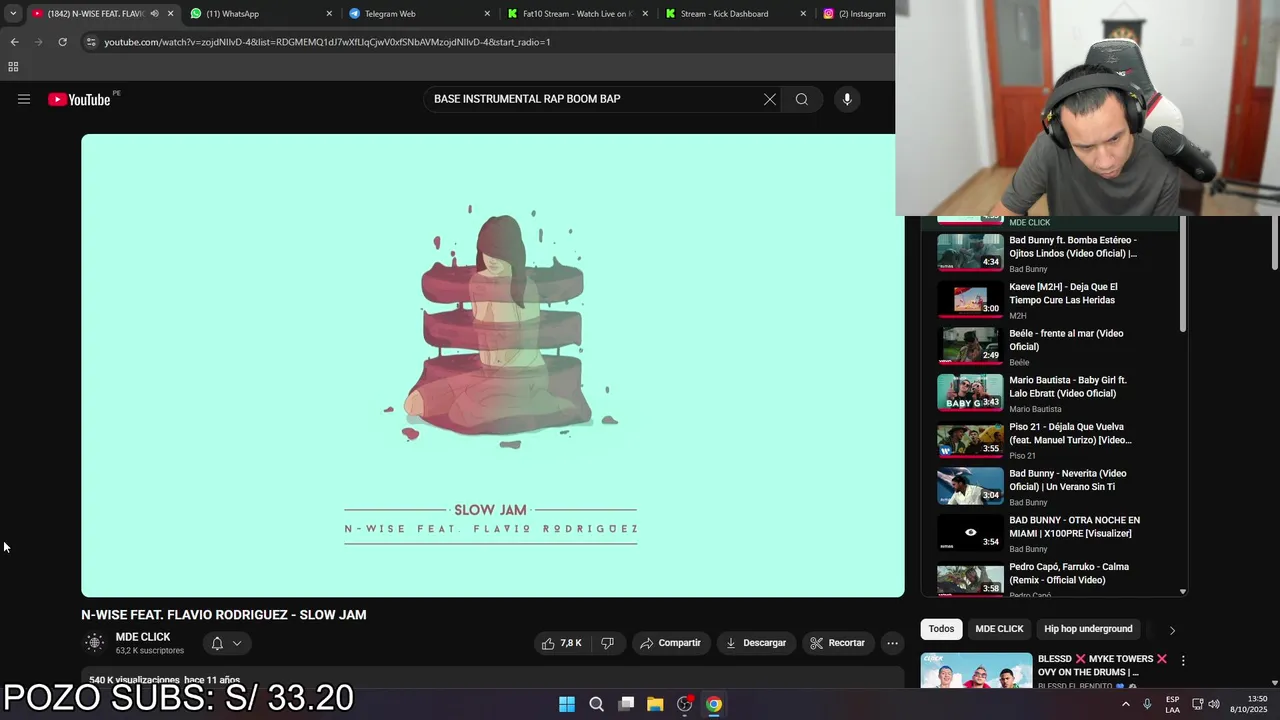Dislike the video with thumbs-down icon
The image size is (1280, 720).
(607, 643)
